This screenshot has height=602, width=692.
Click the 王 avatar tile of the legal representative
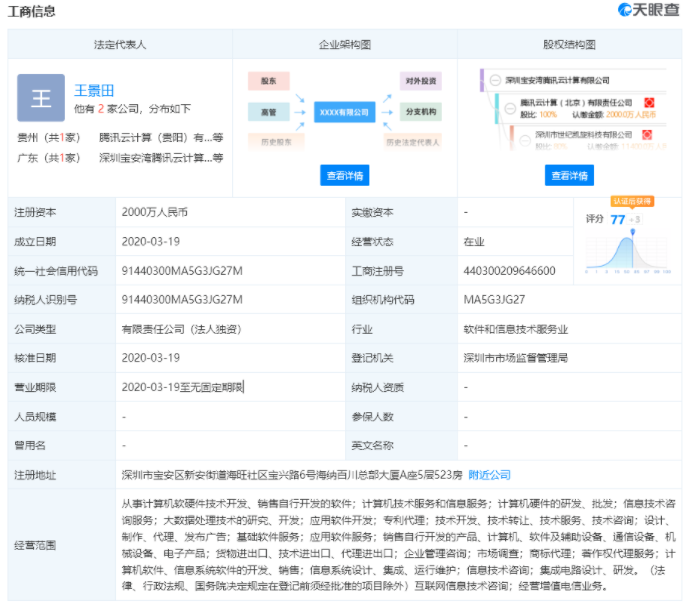tap(41, 98)
